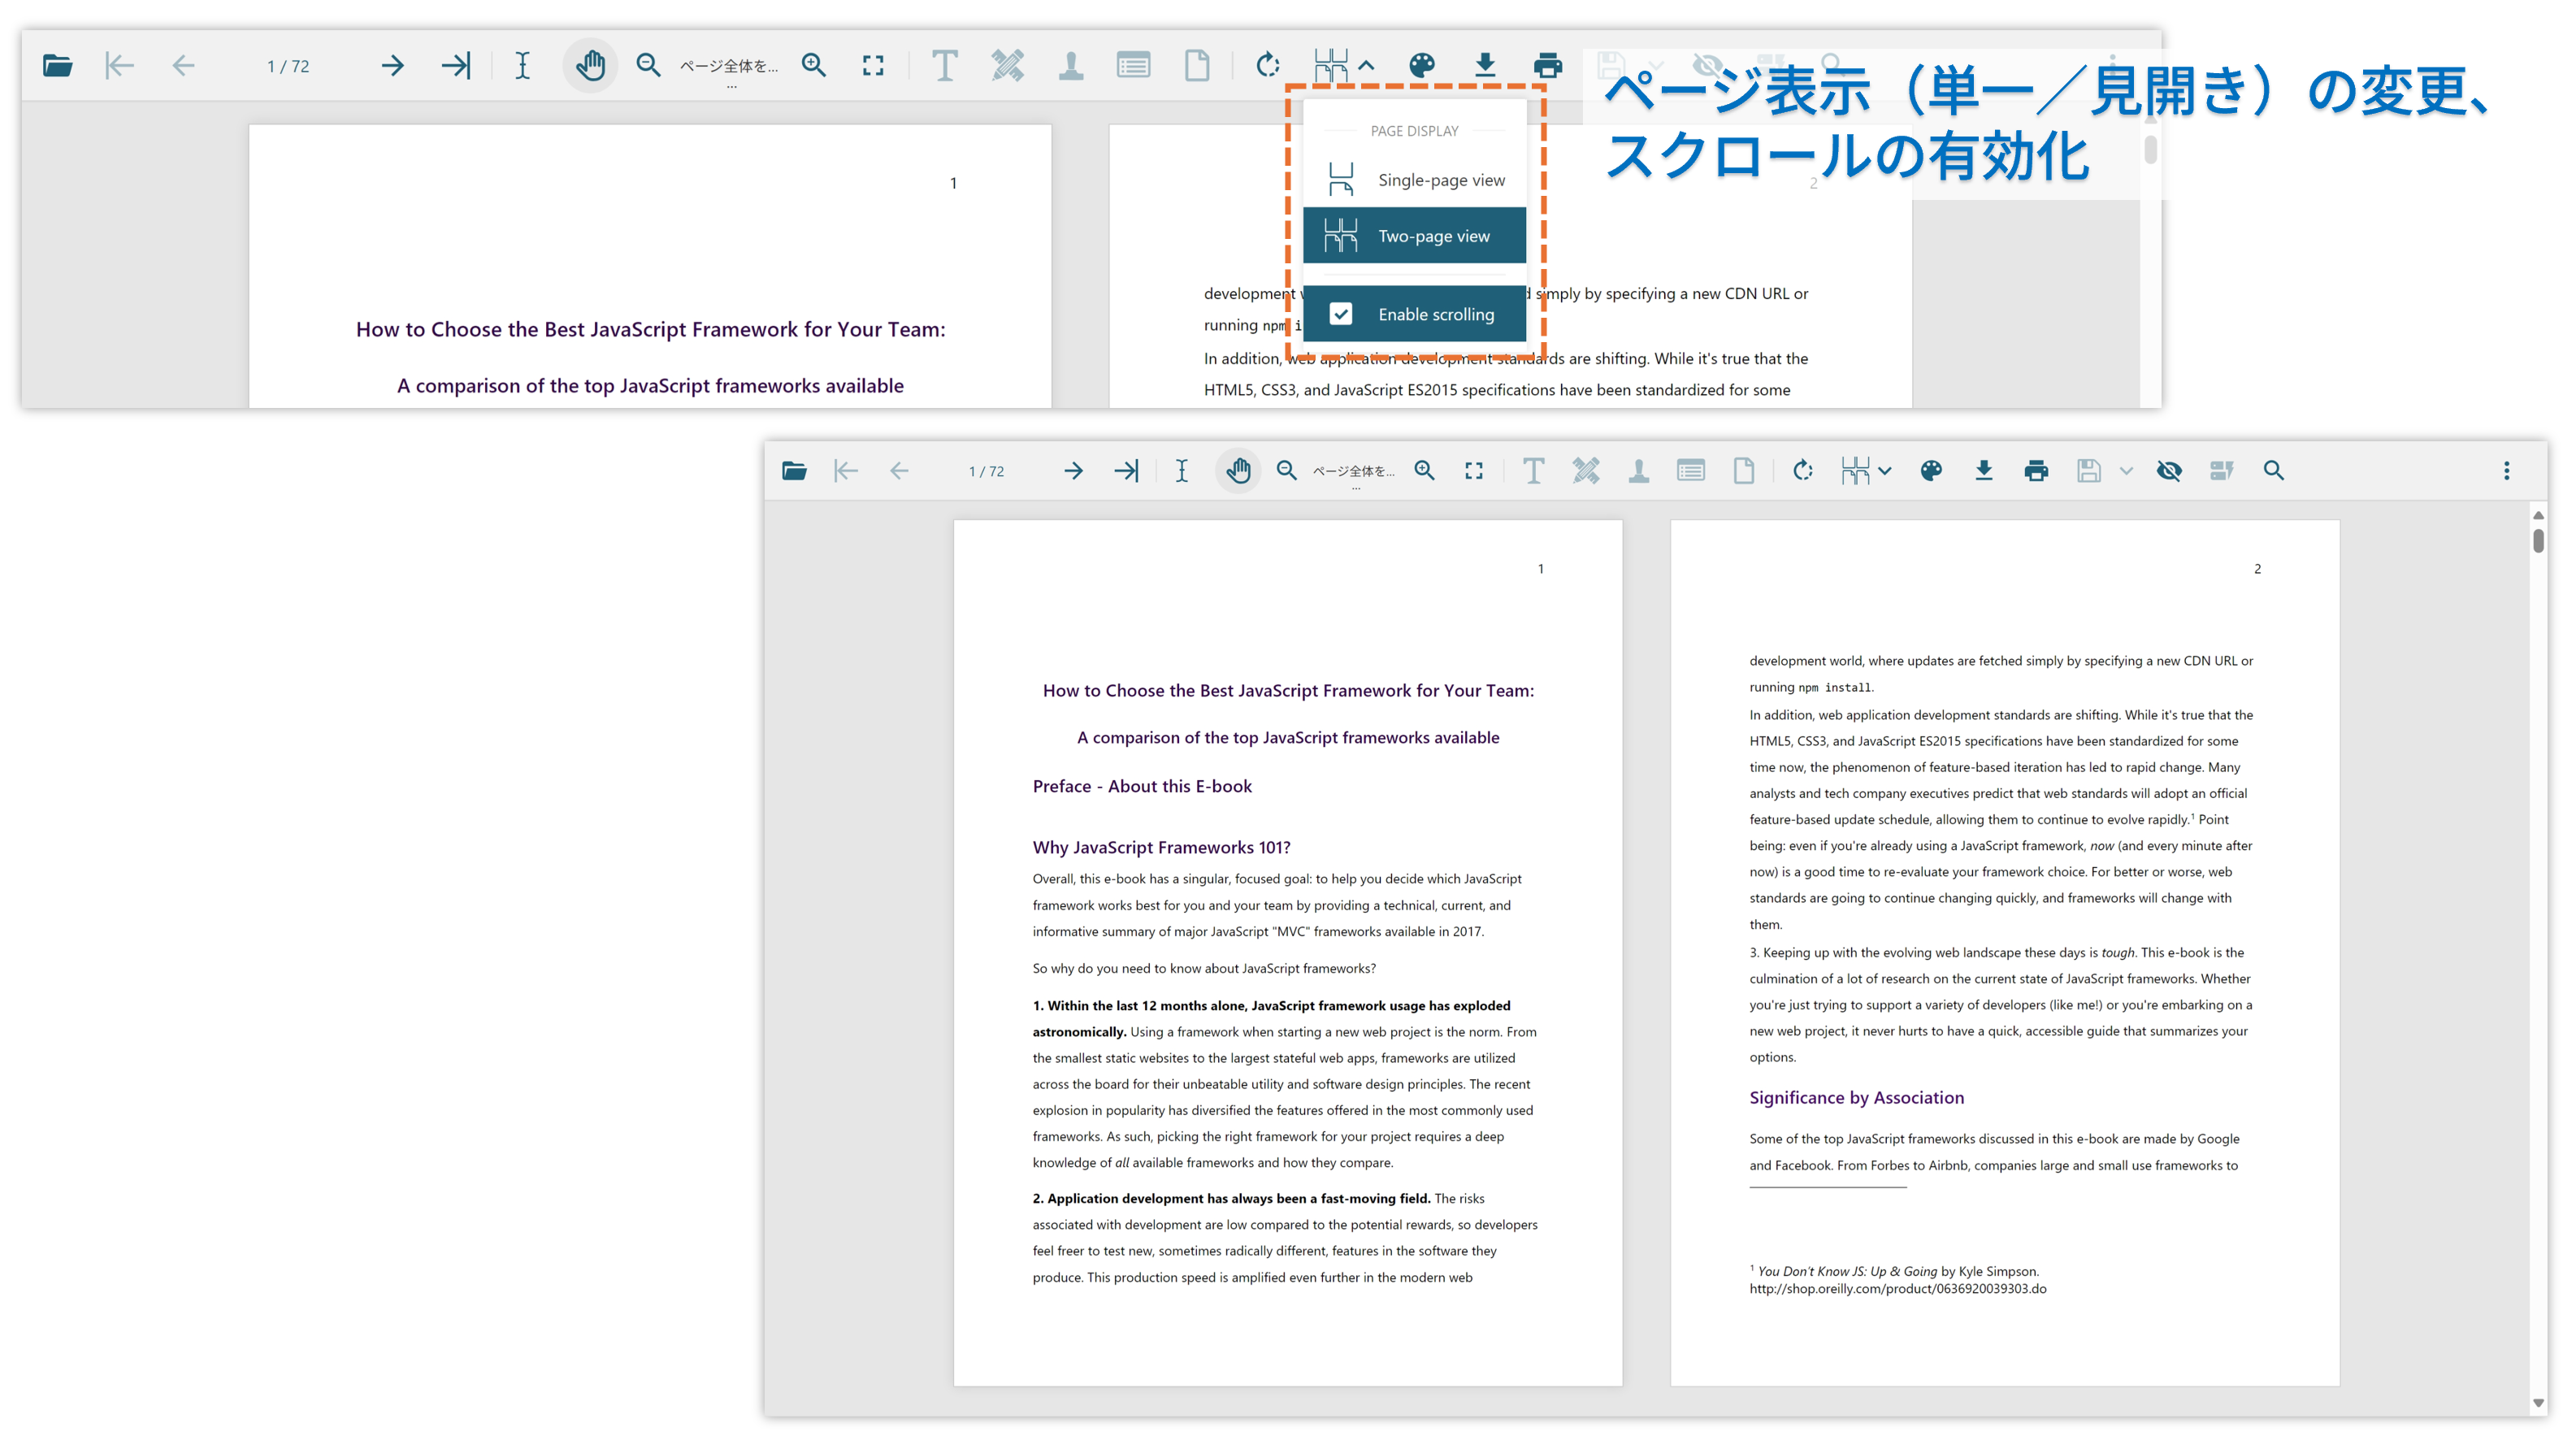The width and height of the screenshot is (2576, 1449).
Task: Activate pan hand tool in lower viewer
Action: [x=1238, y=471]
